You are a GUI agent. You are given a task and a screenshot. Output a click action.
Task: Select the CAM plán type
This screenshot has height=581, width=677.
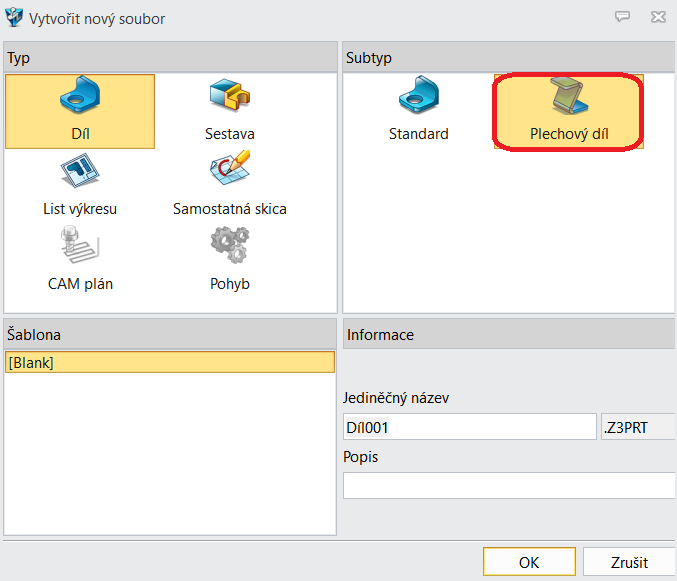point(80,260)
